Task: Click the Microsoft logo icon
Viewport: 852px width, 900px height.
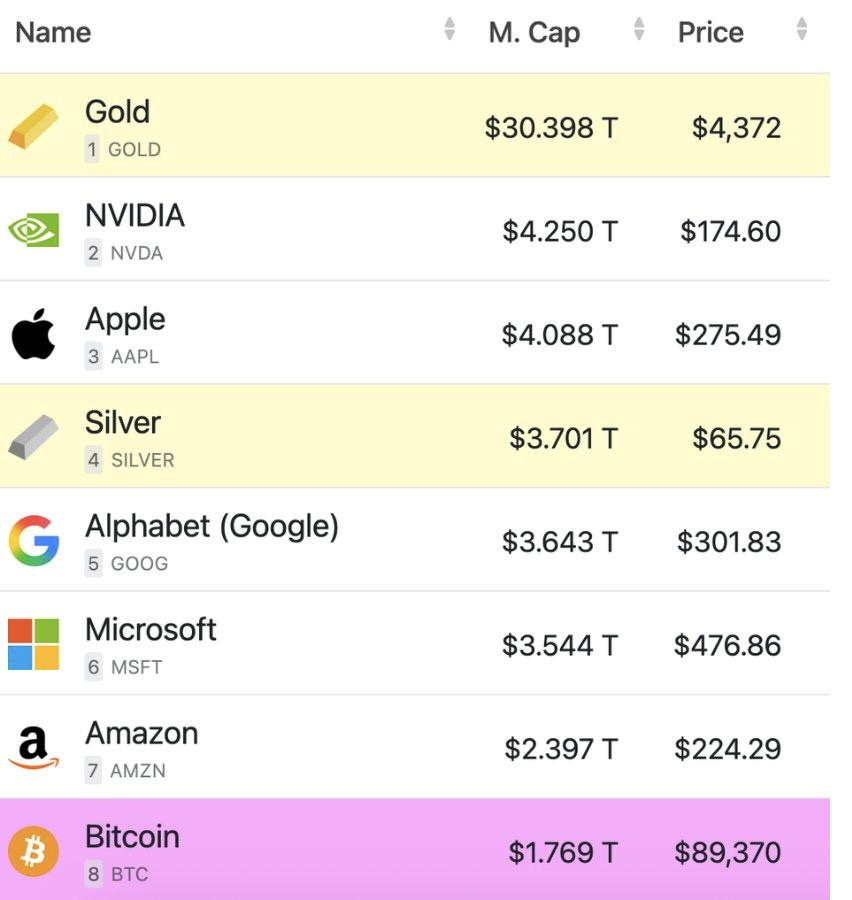Action: pyautogui.click(x=33, y=645)
